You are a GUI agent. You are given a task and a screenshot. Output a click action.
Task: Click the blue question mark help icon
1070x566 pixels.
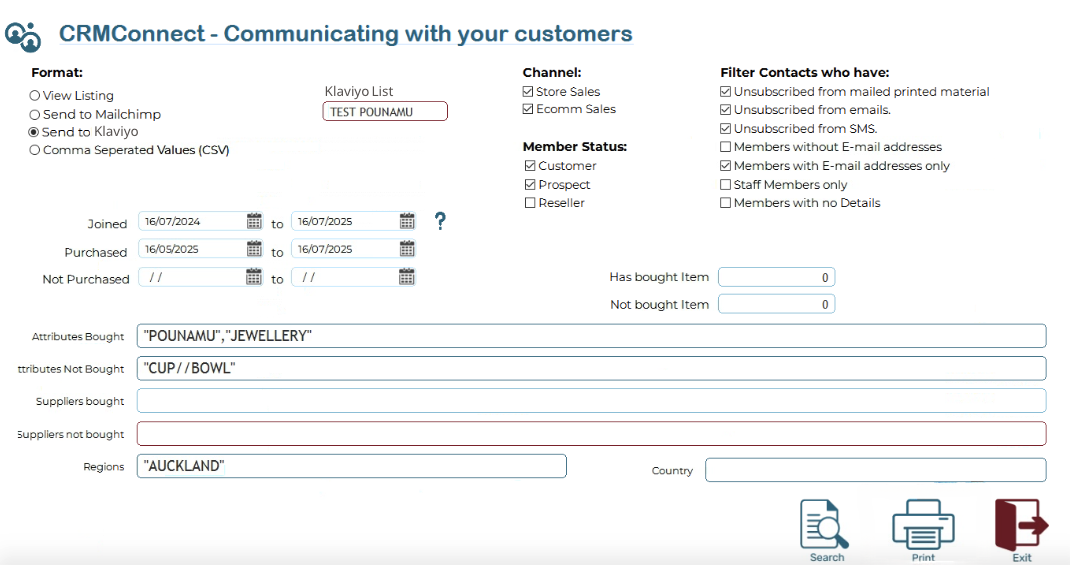[x=440, y=221]
